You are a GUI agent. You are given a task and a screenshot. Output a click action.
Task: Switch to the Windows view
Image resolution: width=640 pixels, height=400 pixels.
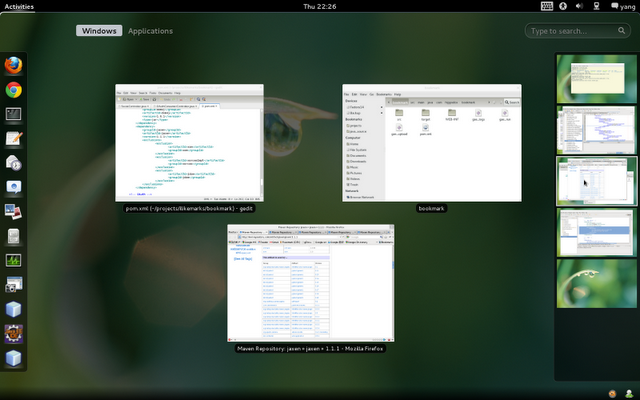pyautogui.click(x=99, y=31)
